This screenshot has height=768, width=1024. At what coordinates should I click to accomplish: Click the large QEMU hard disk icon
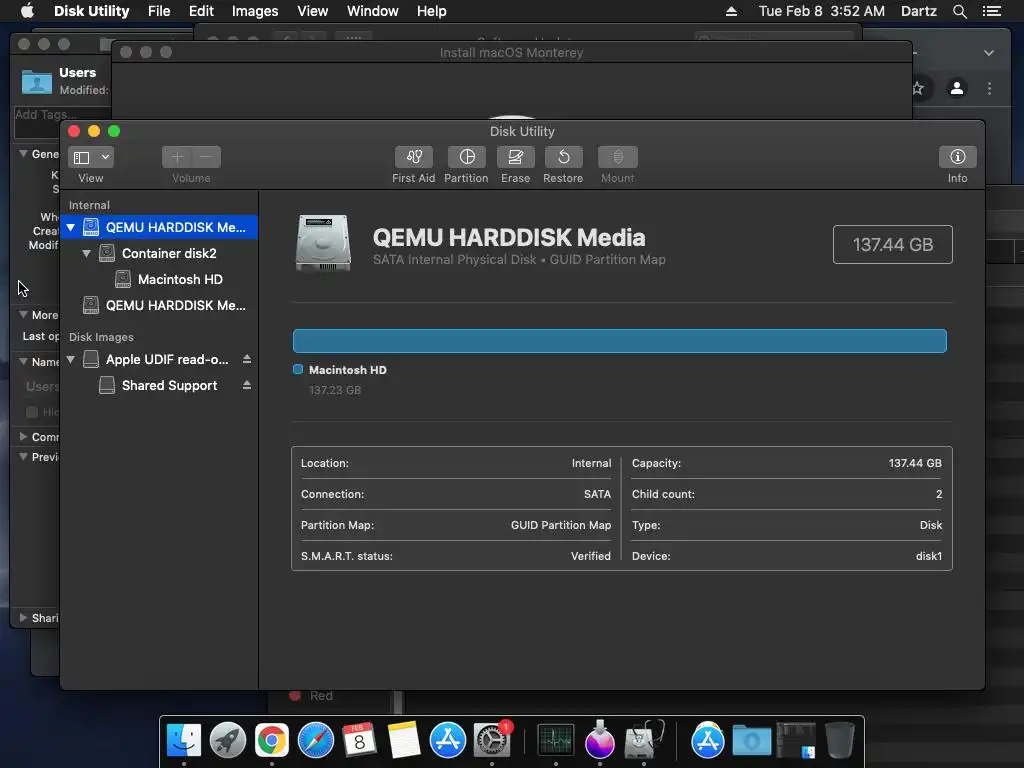(x=323, y=243)
